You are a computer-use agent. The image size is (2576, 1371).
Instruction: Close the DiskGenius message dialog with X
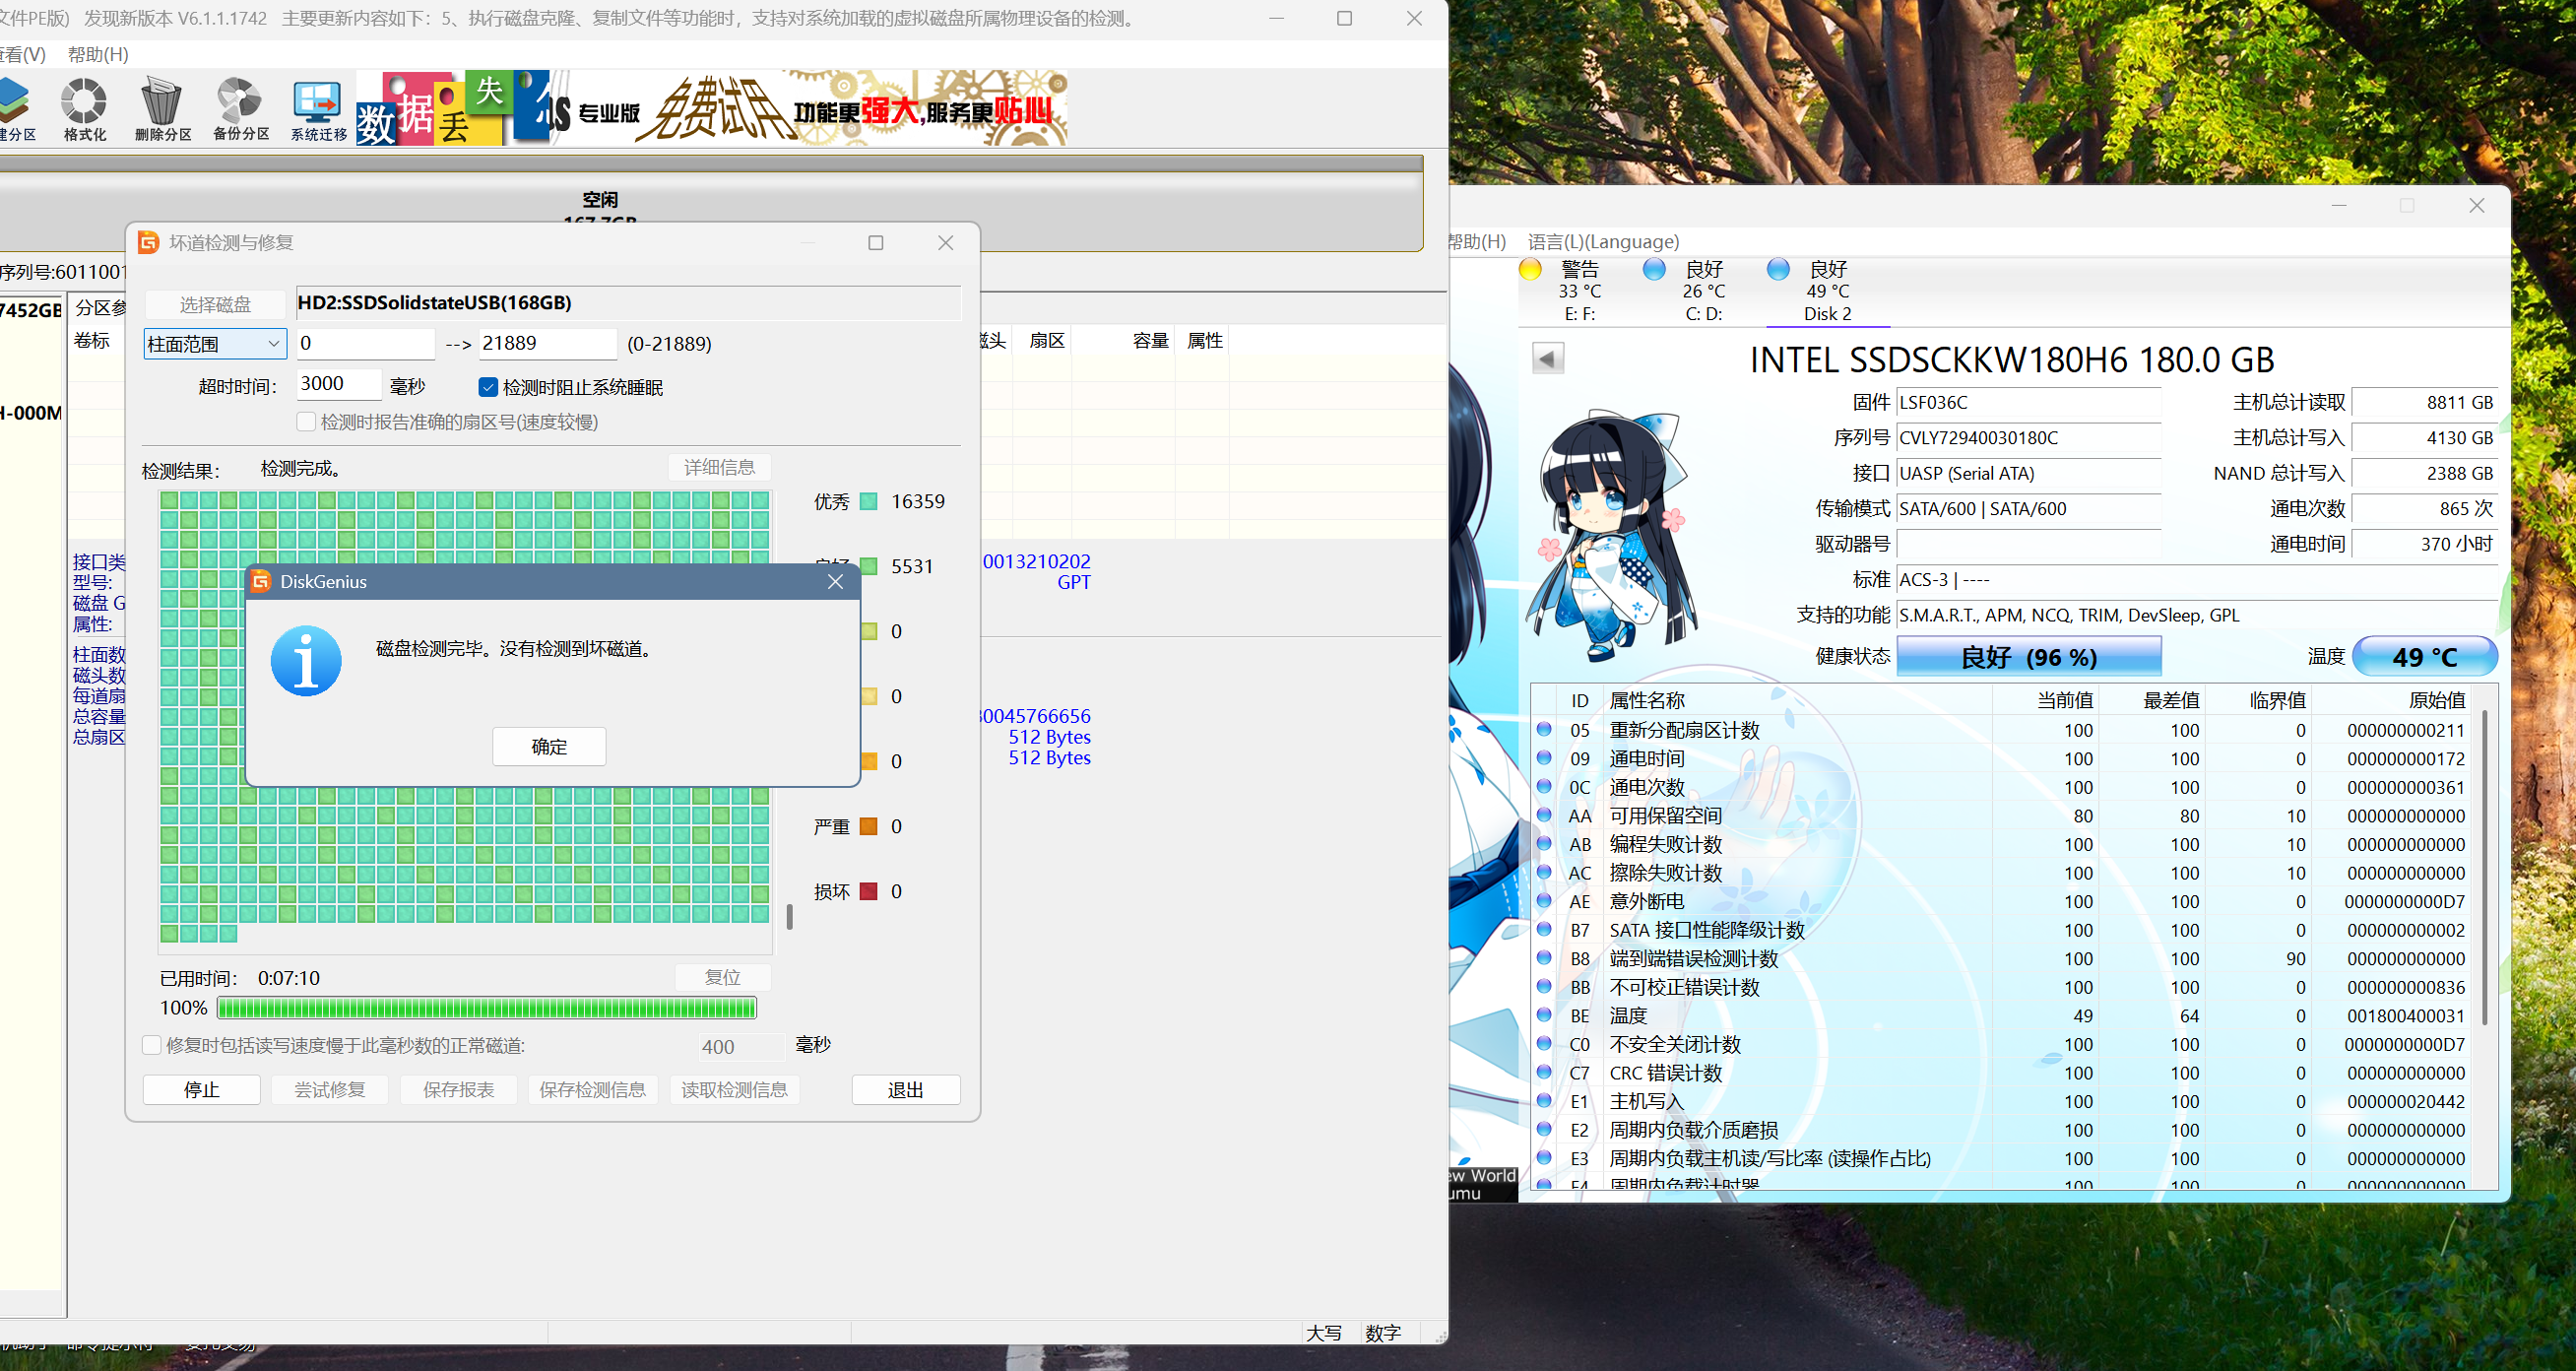coord(835,582)
